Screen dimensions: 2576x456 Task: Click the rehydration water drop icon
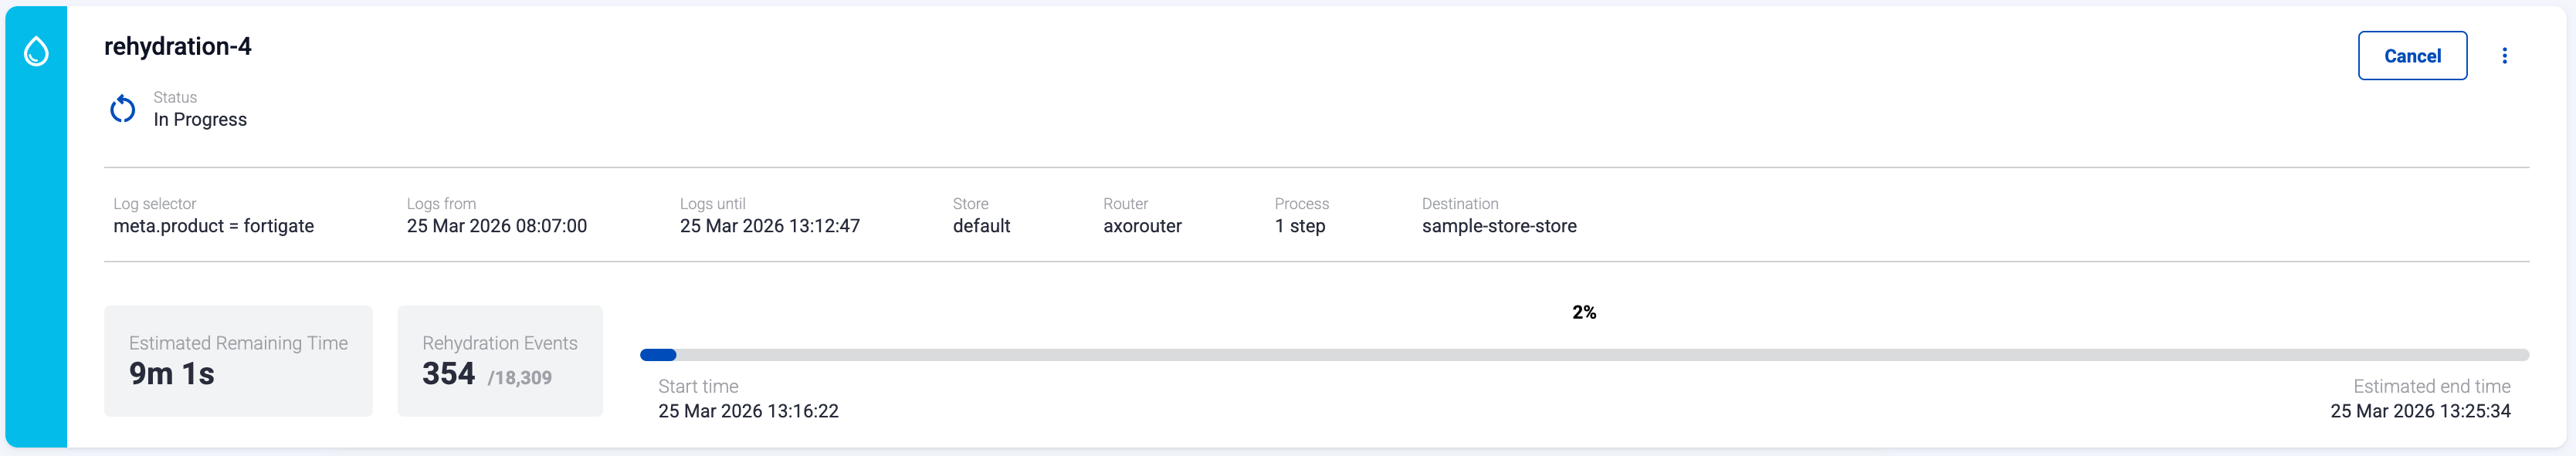pos(36,51)
